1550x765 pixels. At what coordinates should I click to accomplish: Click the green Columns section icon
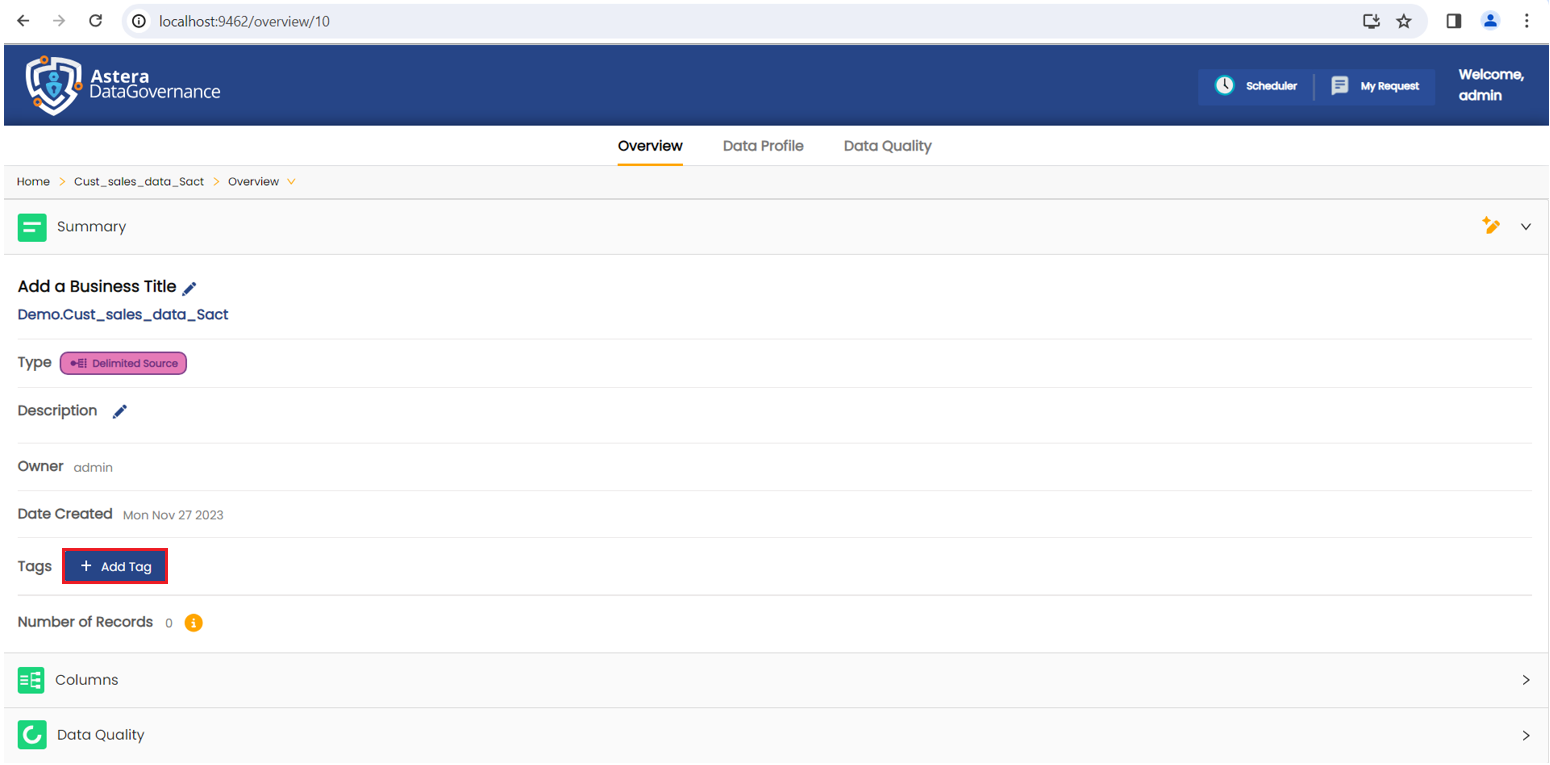(31, 680)
